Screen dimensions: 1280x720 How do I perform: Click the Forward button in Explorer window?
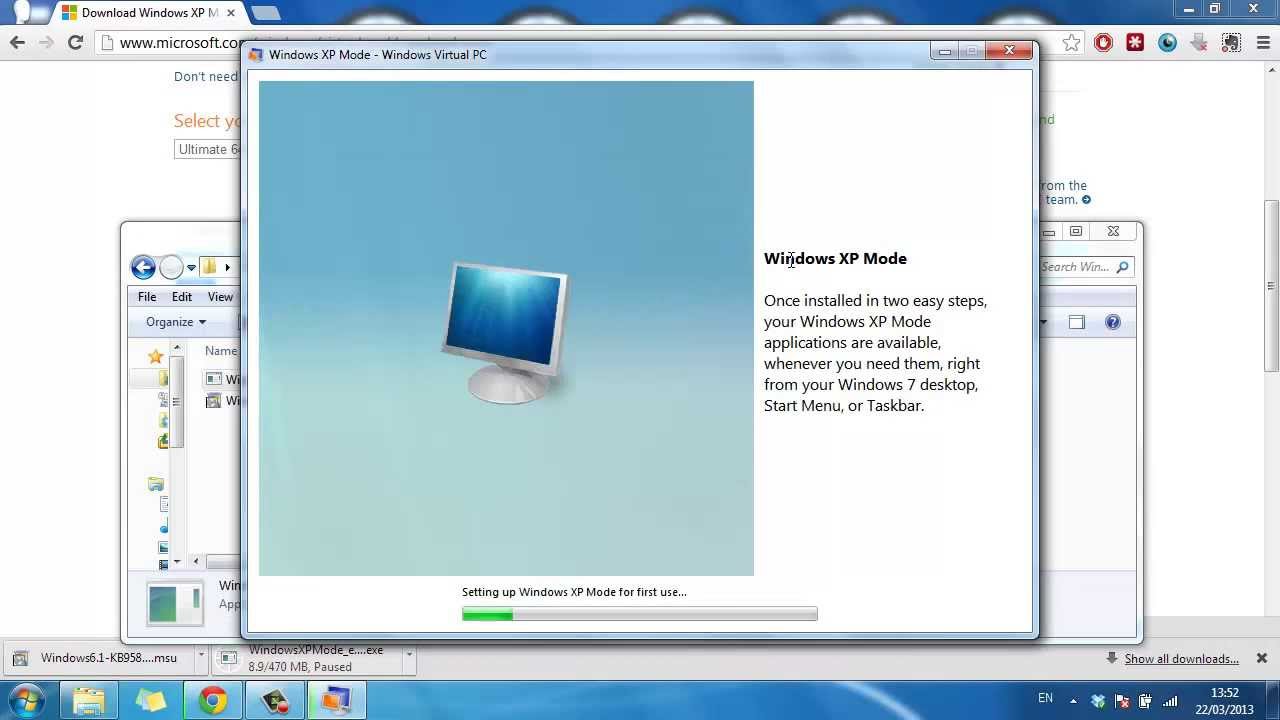[171, 267]
